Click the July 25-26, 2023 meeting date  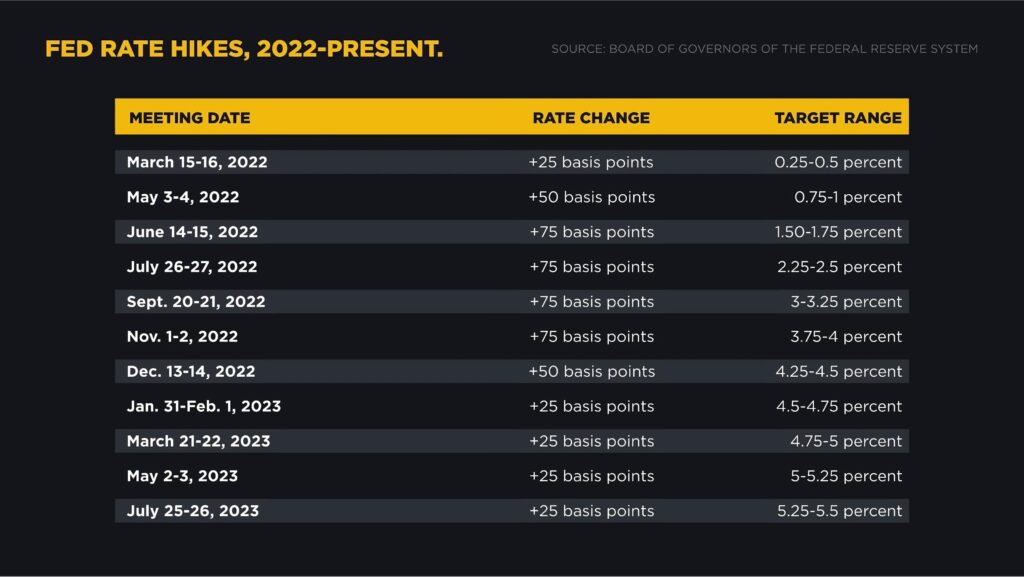pyautogui.click(x=193, y=511)
